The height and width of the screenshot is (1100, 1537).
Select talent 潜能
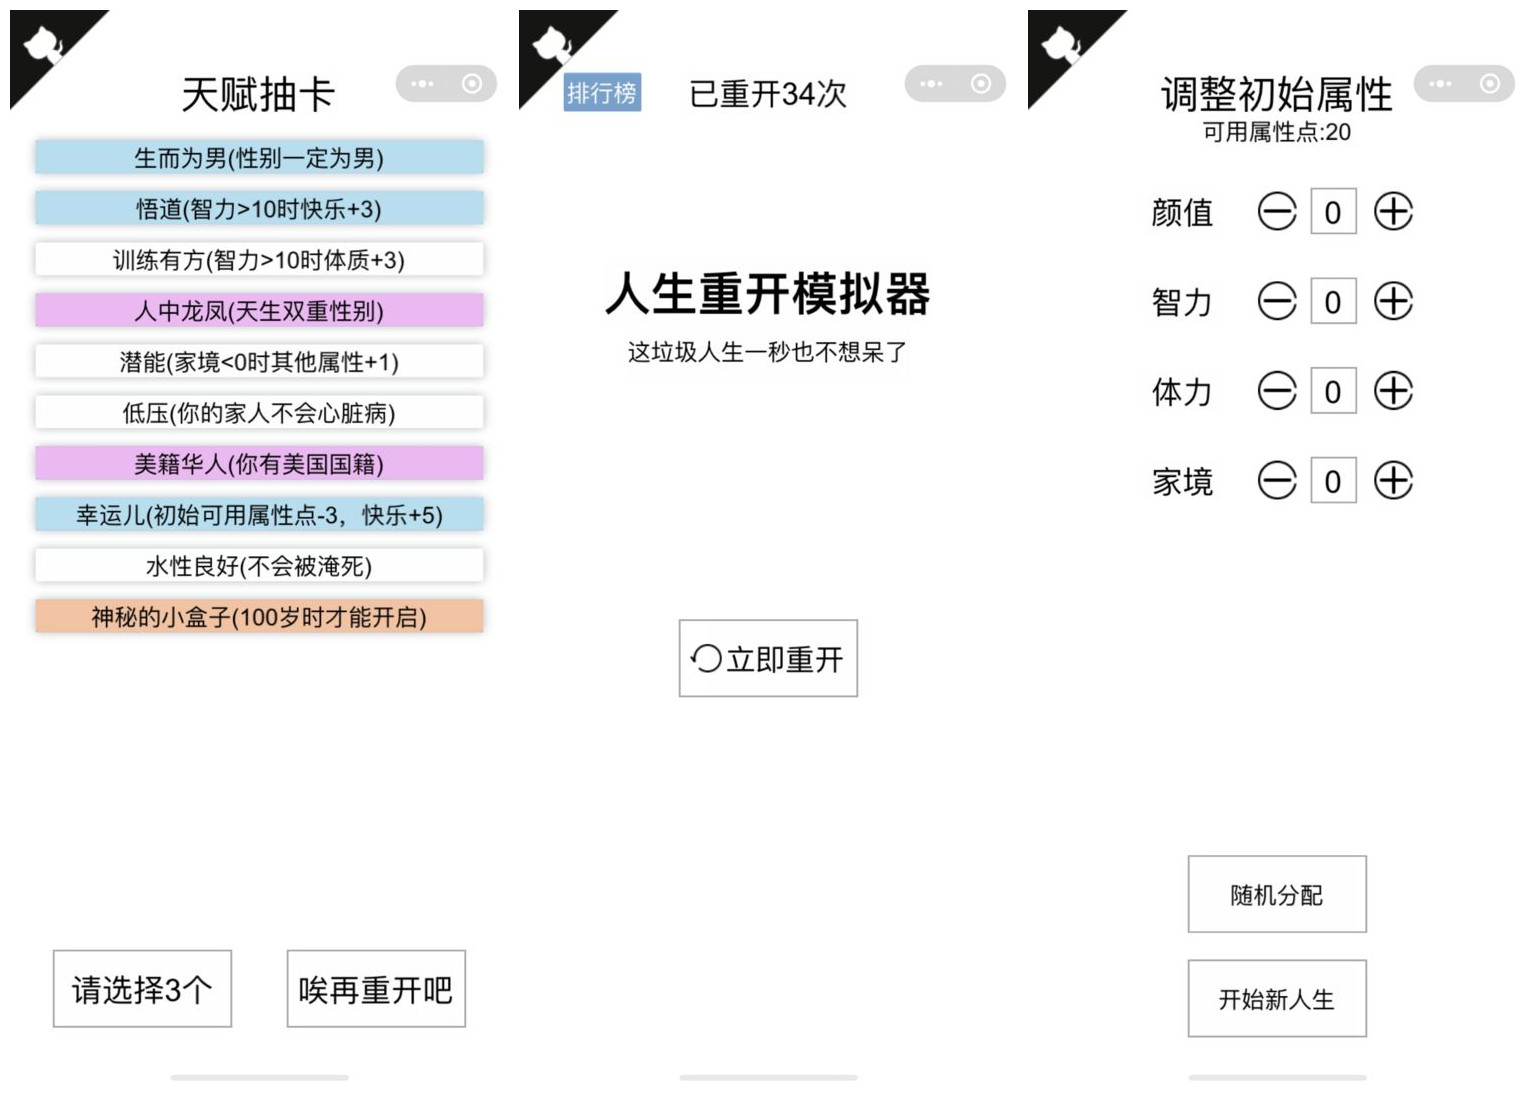(x=259, y=362)
